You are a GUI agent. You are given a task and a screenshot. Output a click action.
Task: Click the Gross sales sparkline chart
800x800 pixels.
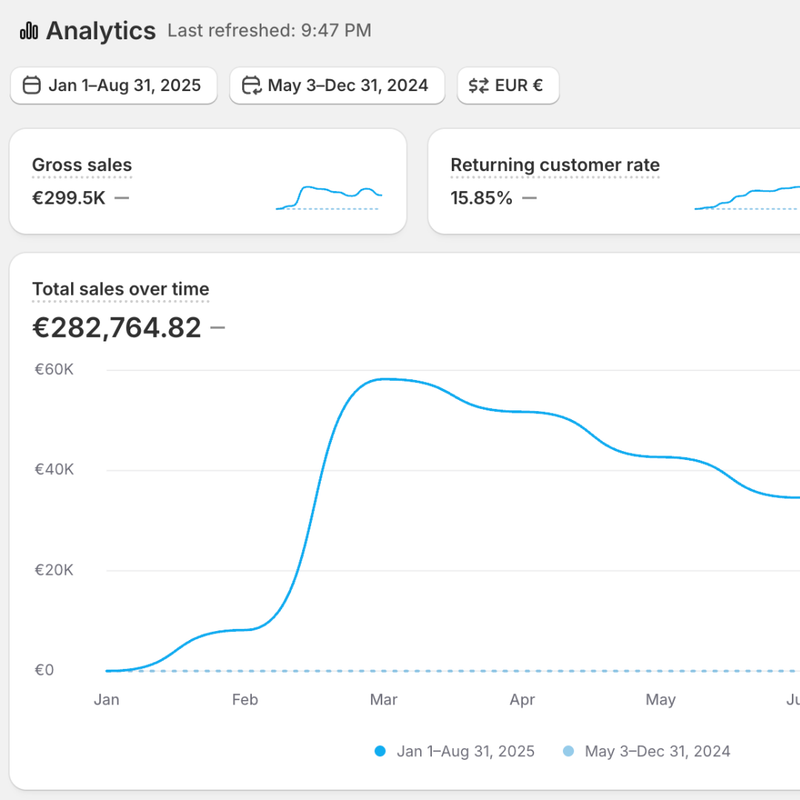(x=328, y=197)
